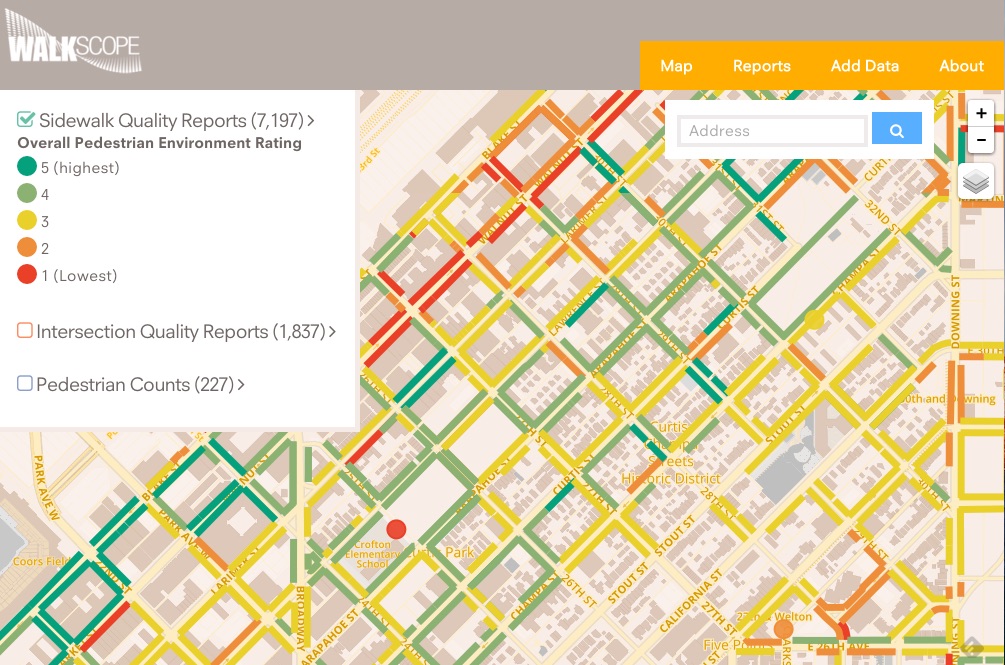Viewport: 1005px width, 665px height.
Task: Open the Map tab
Action: pyautogui.click(x=676, y=66)
